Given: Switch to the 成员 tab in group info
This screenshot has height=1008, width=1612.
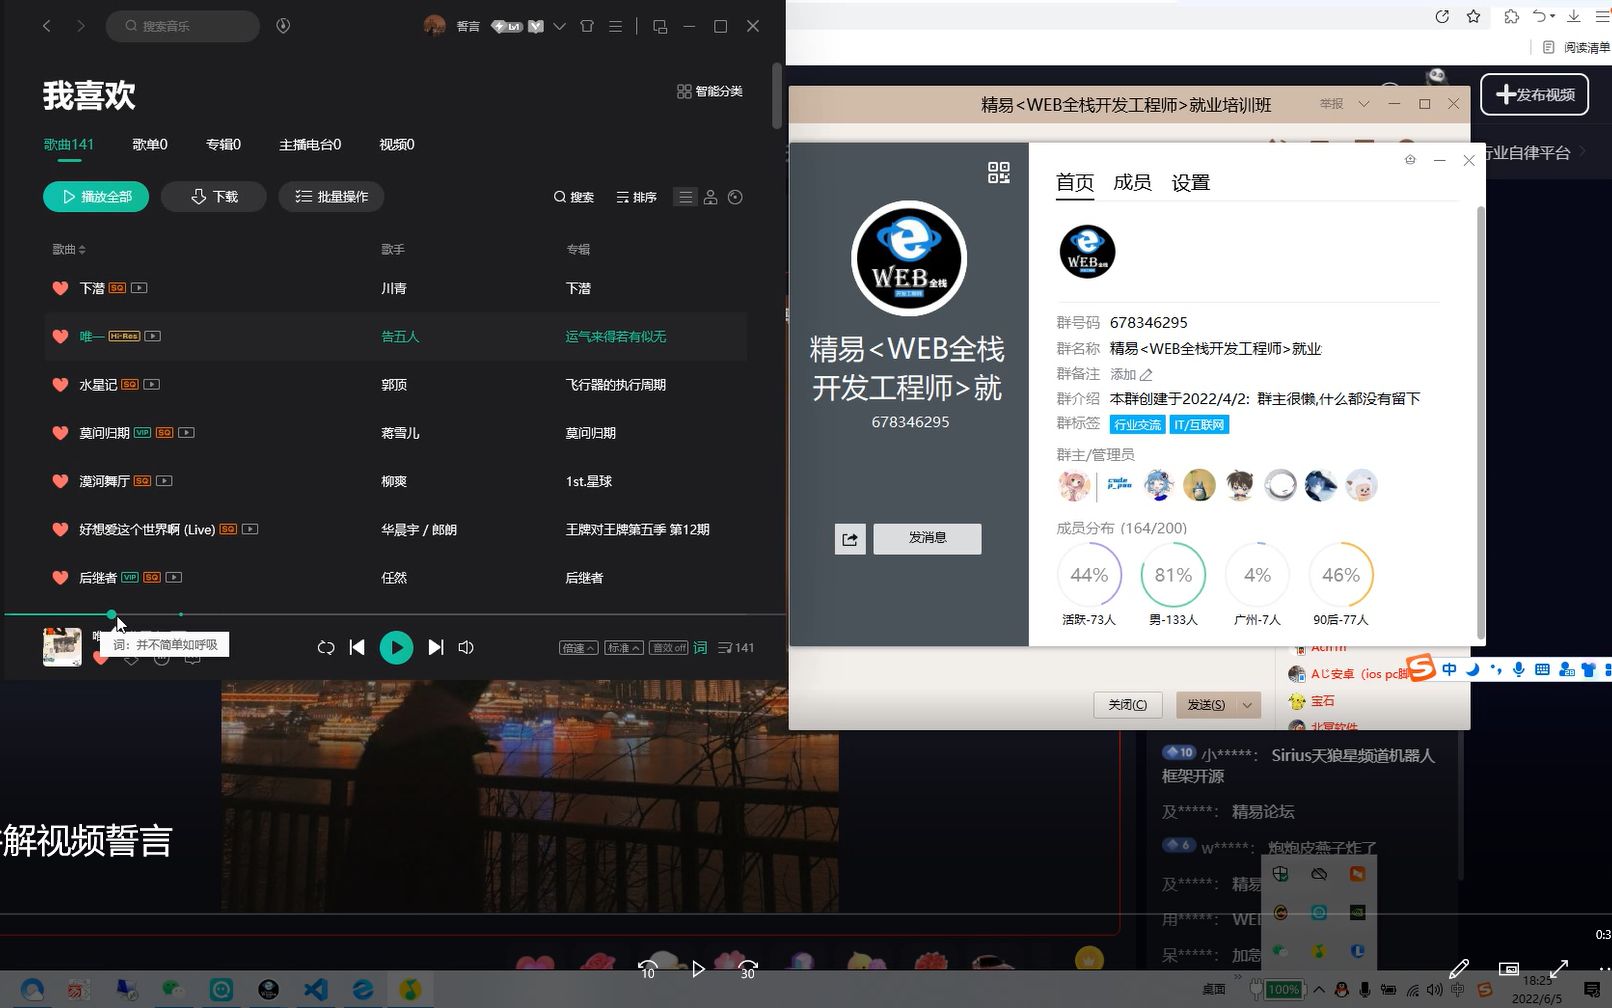Looking at the screenshot, I should click(x=1132, y=182).
